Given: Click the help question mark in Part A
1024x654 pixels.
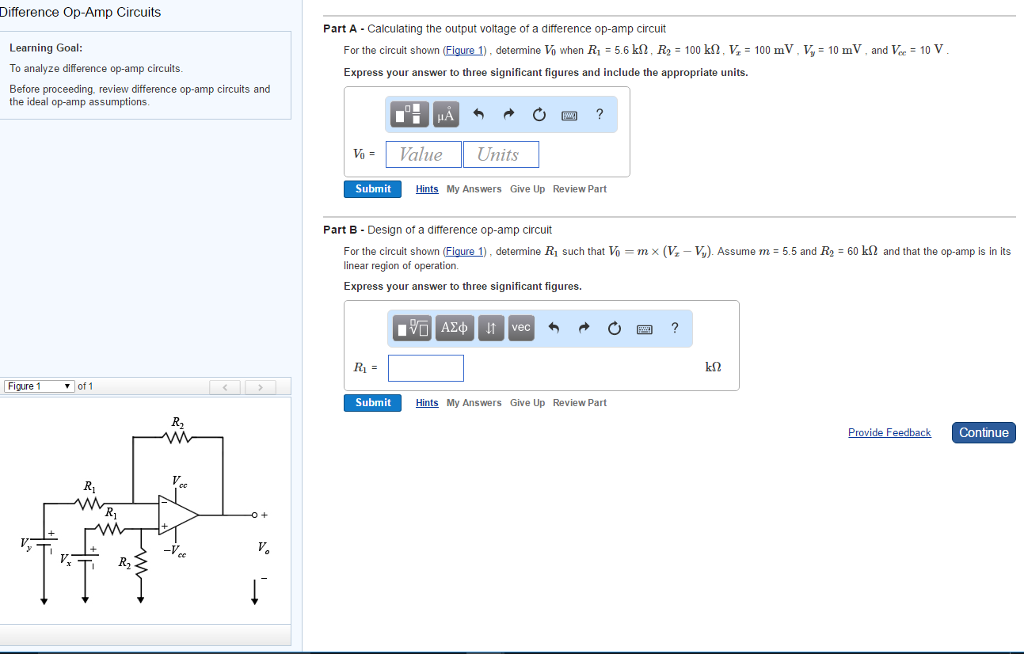Looking at the screenshot, I should coord(599,114).
